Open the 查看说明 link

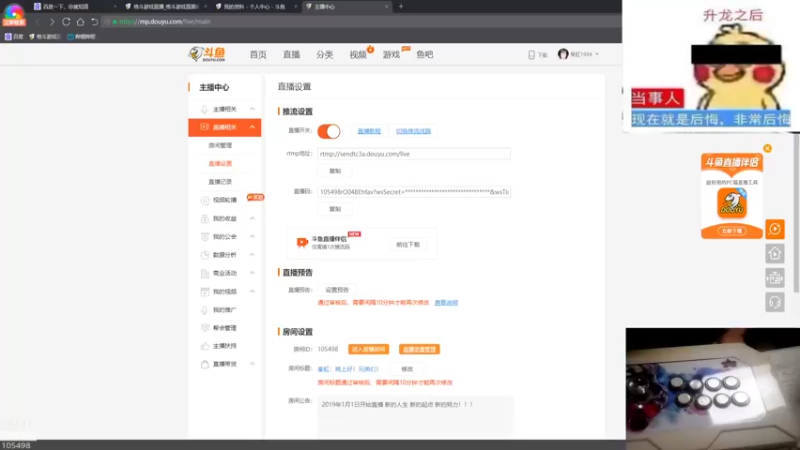tap(446, 303)
